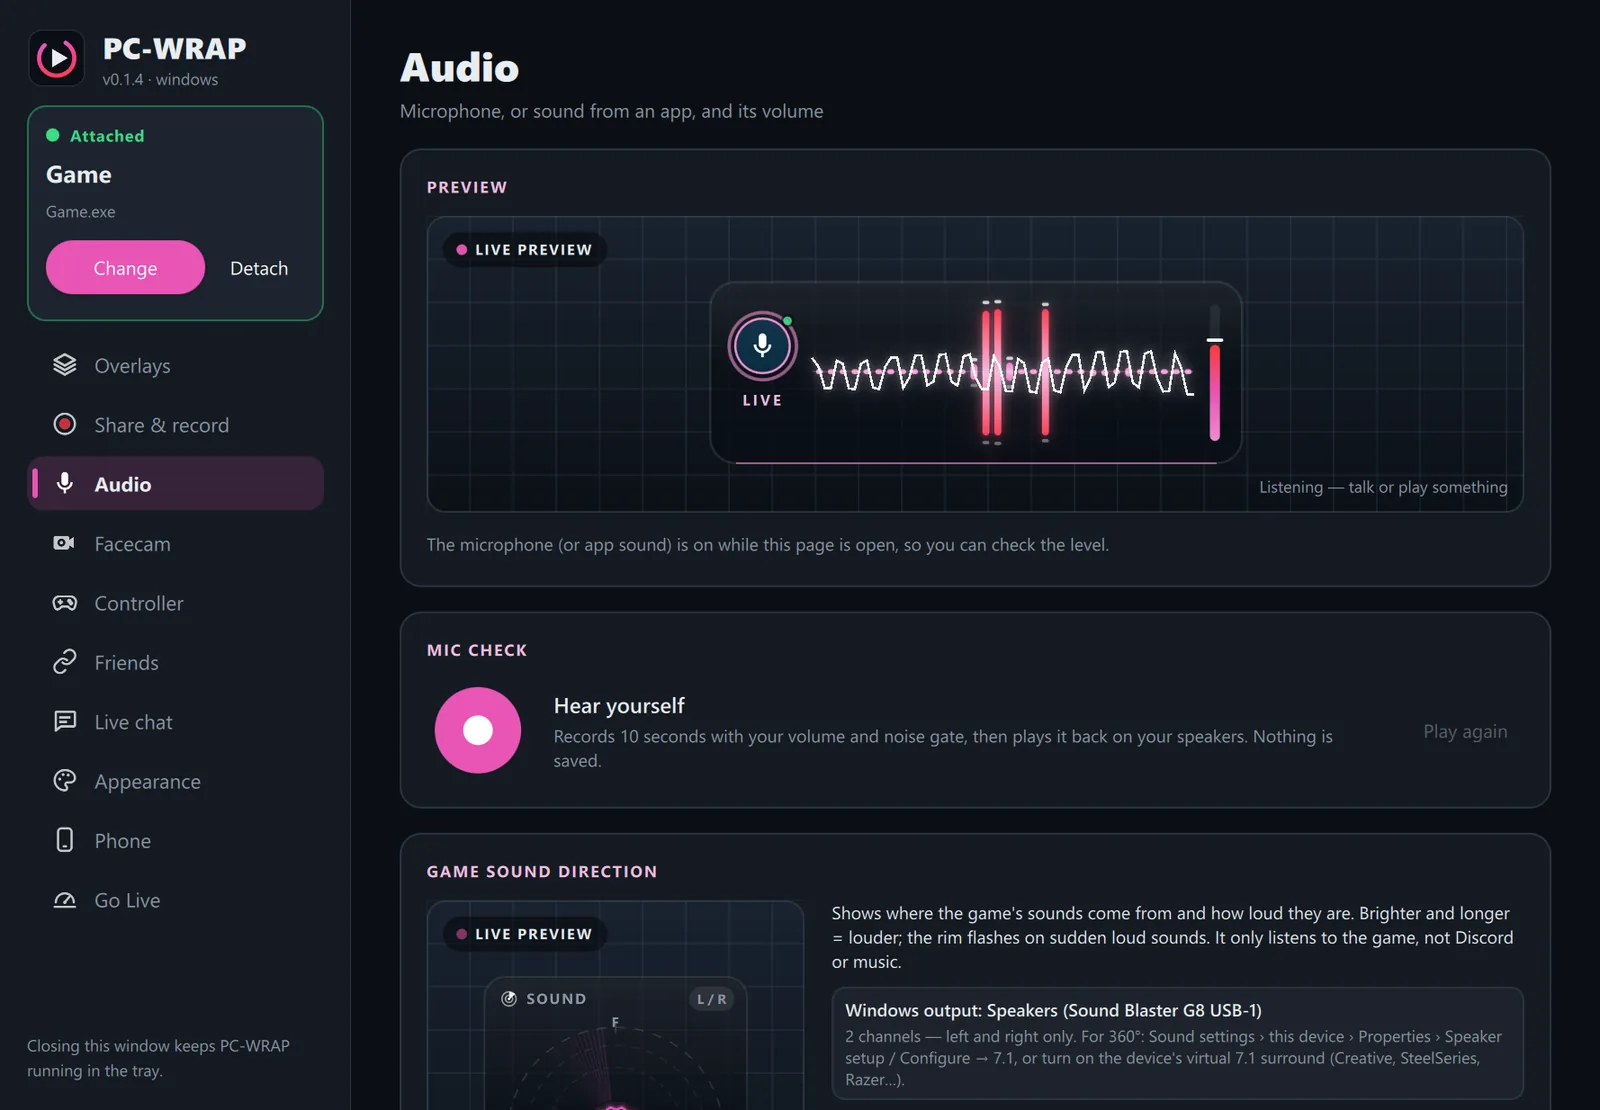Click Play again in Mic Check
The image size is (1600, 1110).
1465,731
